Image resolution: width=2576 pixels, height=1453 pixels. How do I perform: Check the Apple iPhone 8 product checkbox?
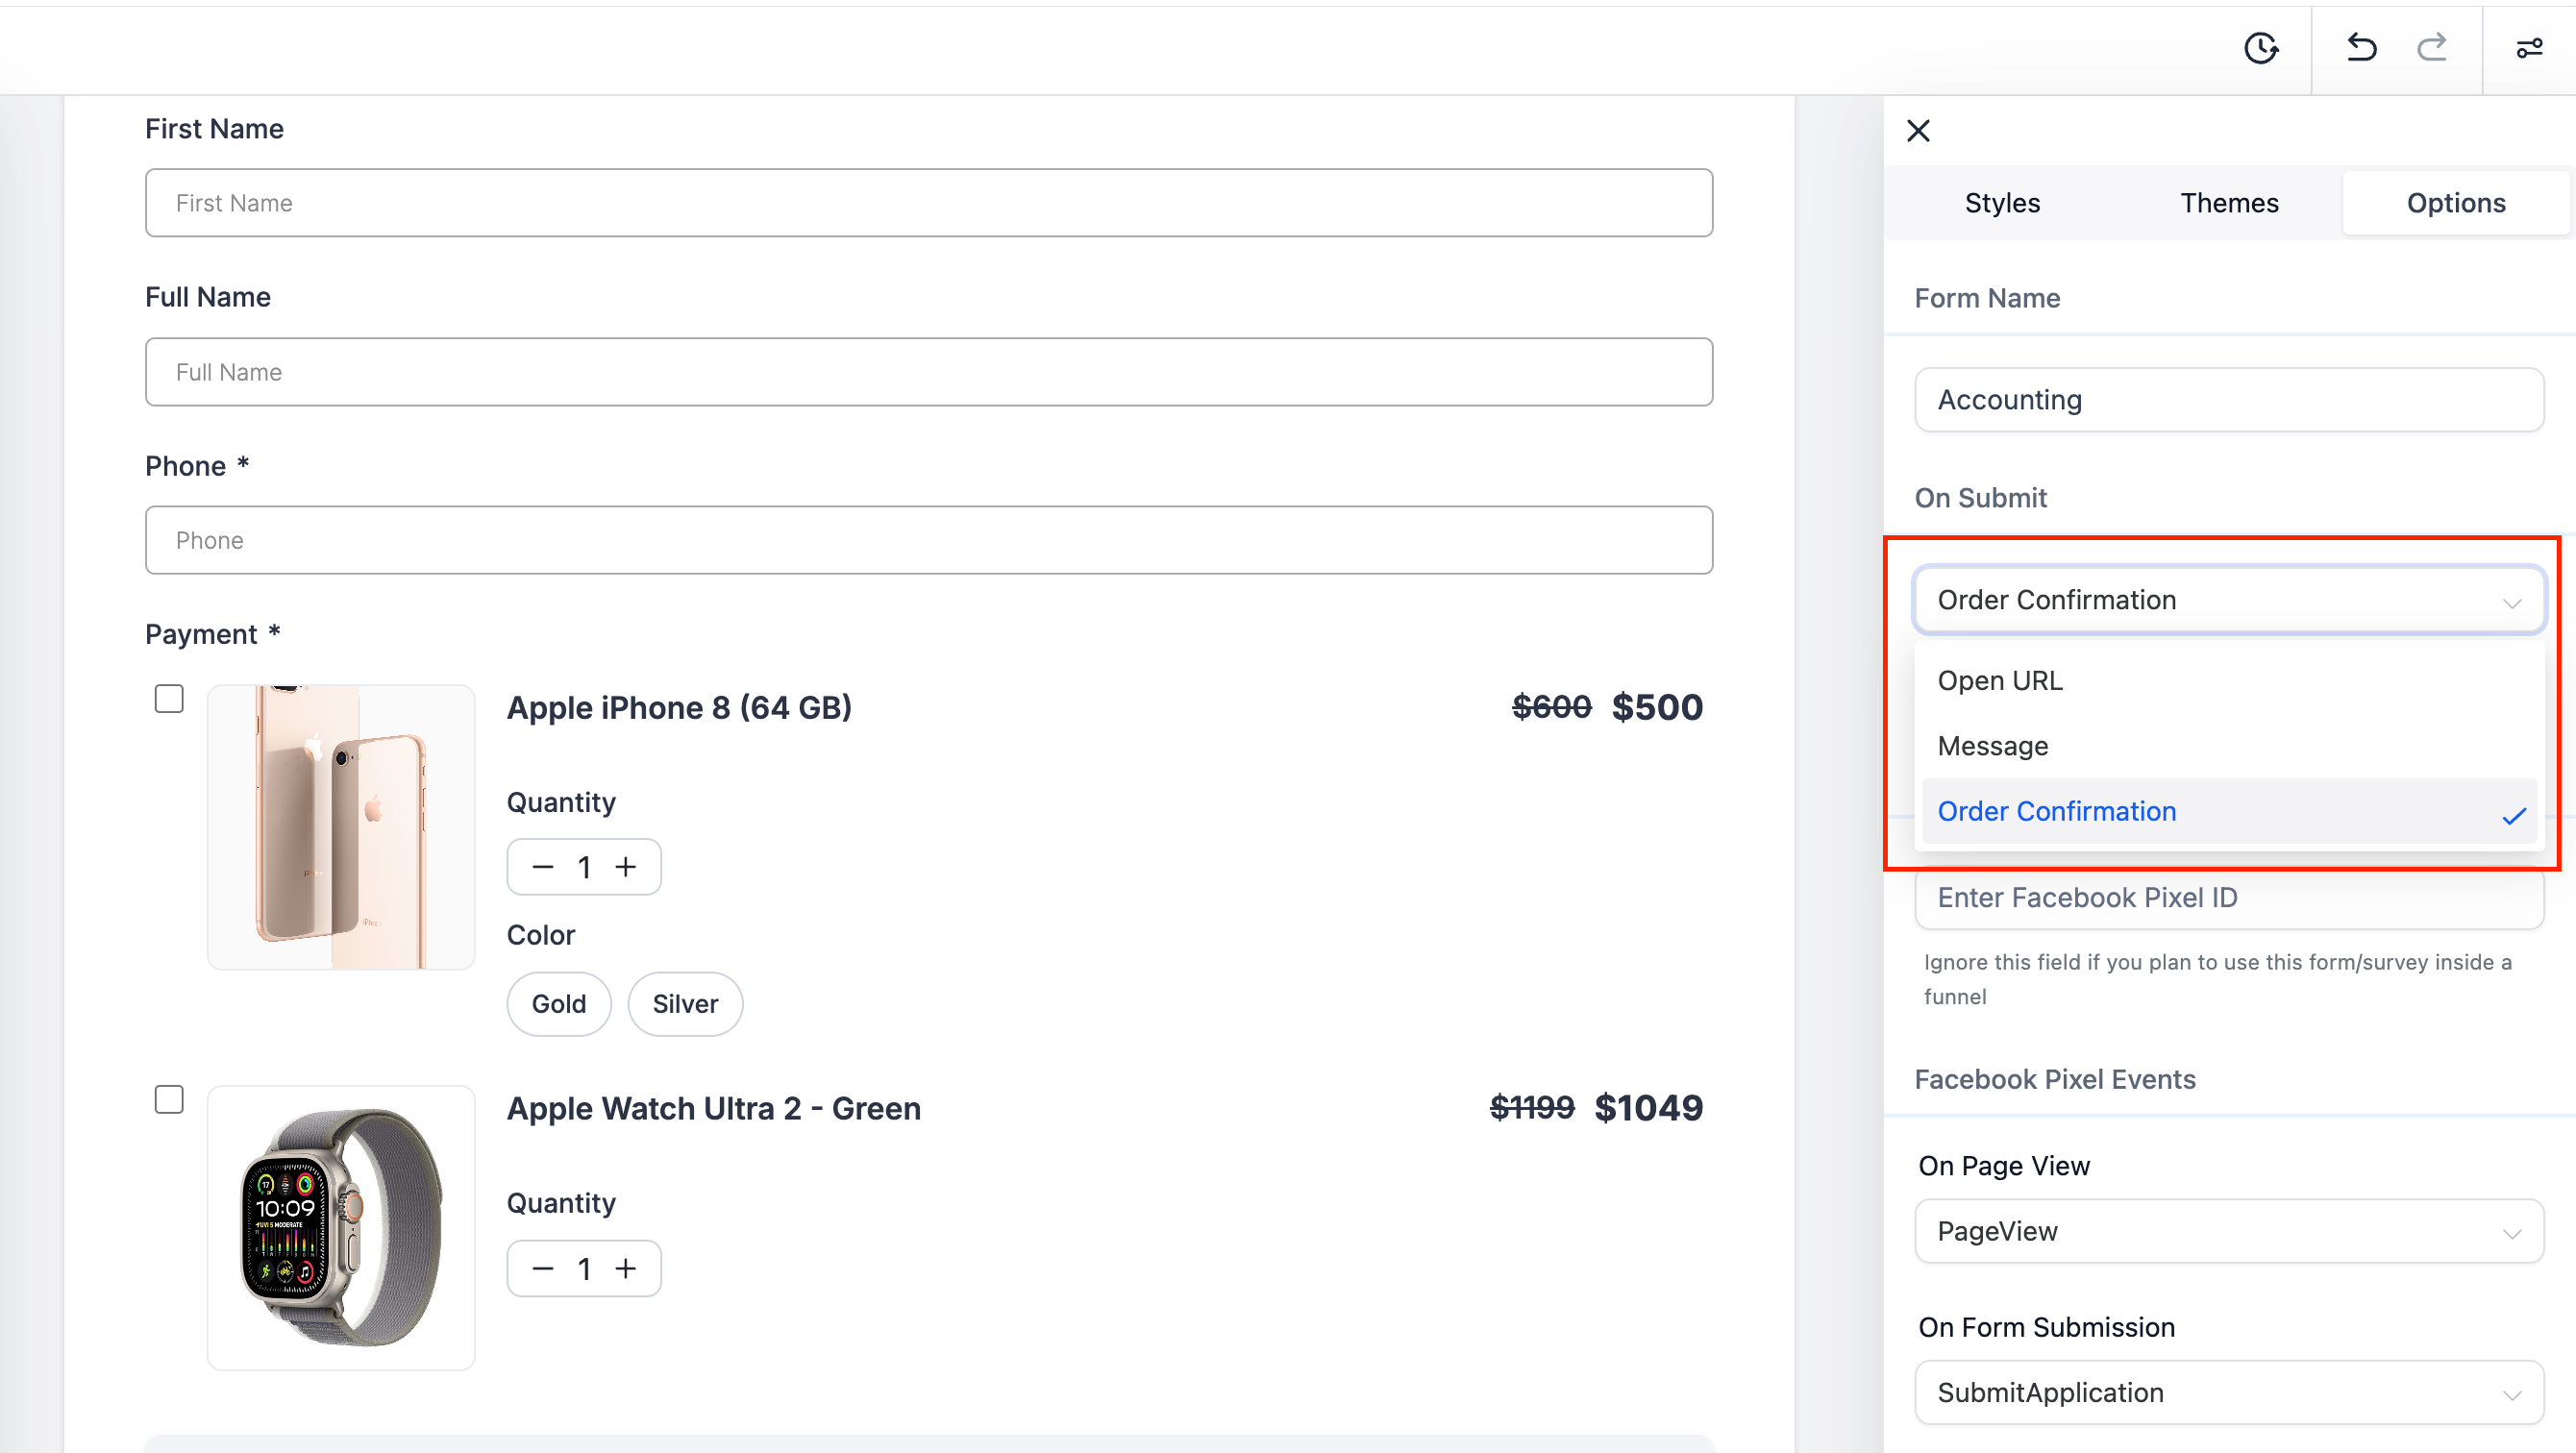coord(169,699)
